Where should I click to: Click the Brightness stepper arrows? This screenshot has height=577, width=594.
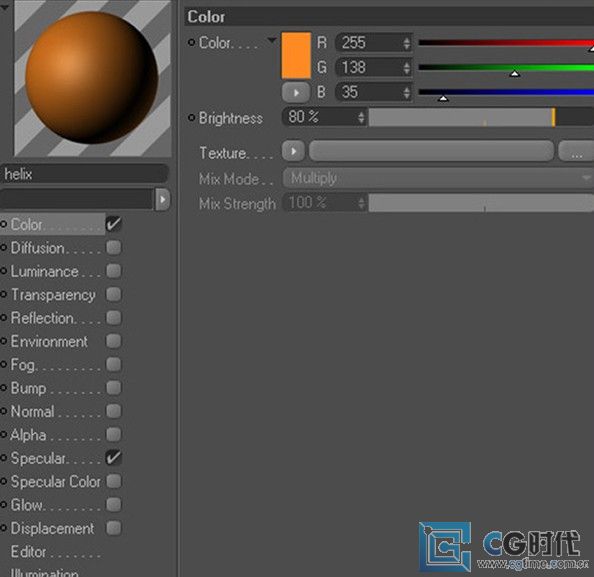[361, 117]
